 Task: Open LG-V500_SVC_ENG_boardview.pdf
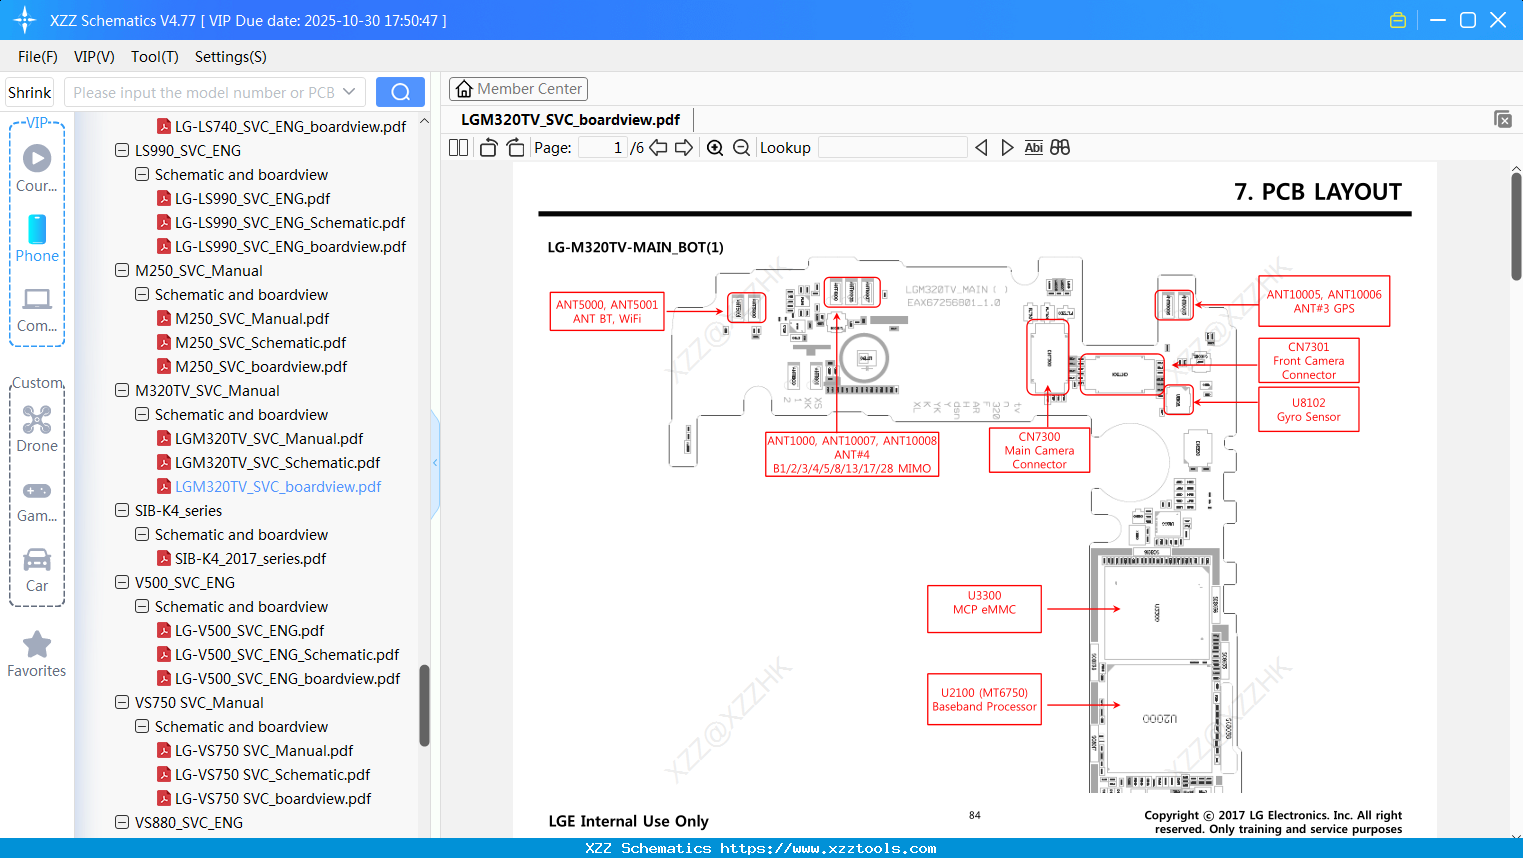tap(287, 679)
